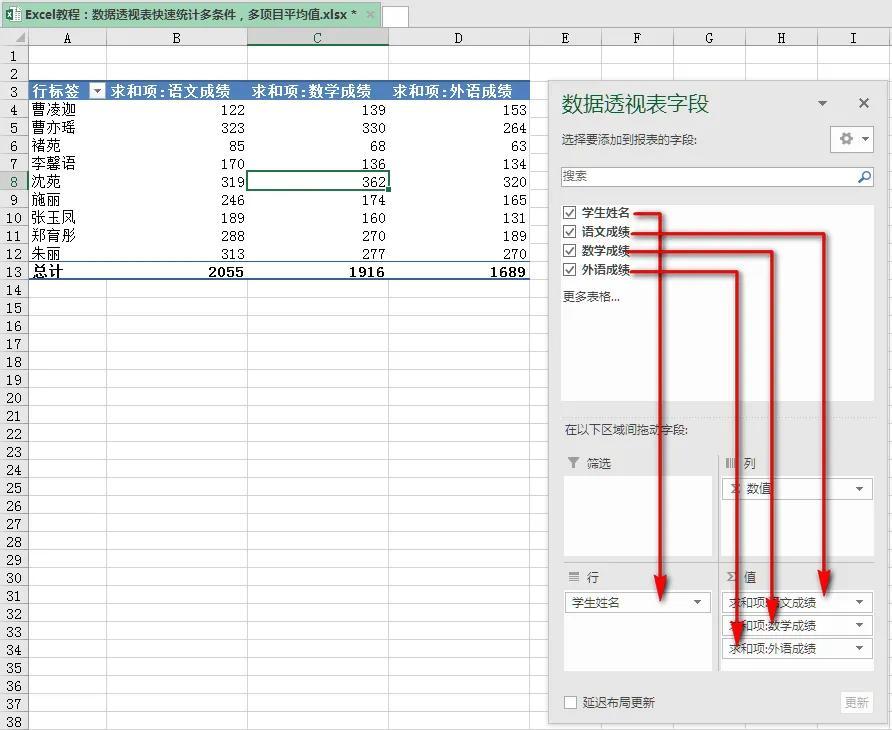The height and width of the screenshot is (730, 892).
Task: Uncheck the 数学成绩 field checkbox
Action: [x=569, y=250]
